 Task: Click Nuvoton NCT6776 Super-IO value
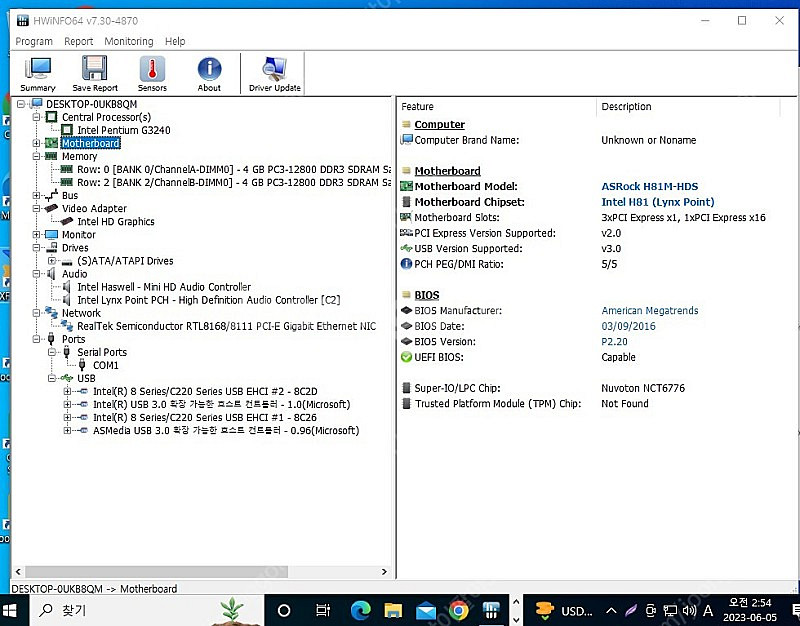coord(643,388)
